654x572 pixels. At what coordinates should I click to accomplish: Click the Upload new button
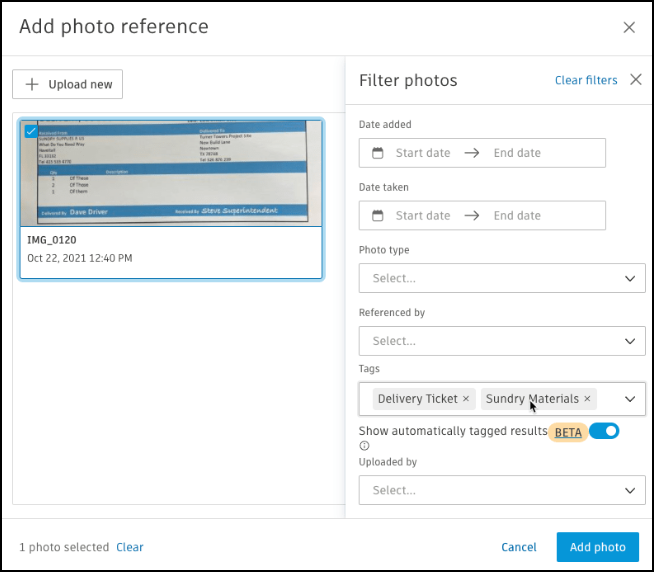(x=68, y=85)
